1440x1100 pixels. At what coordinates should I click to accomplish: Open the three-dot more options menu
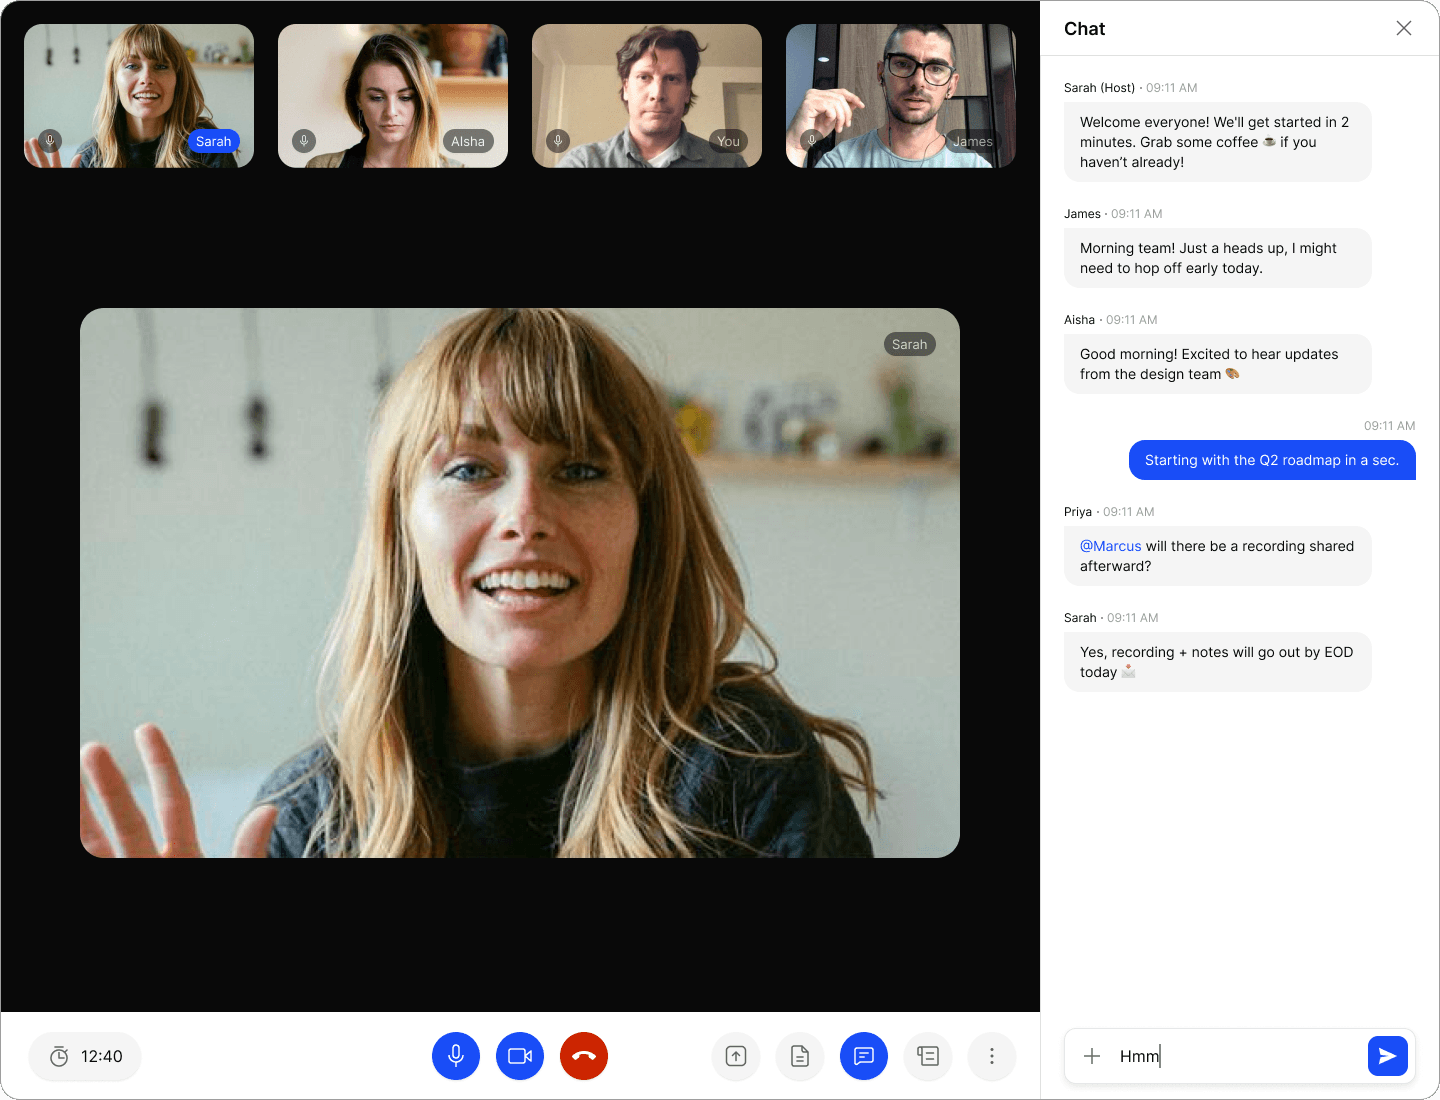click(x=992, y=1056)
